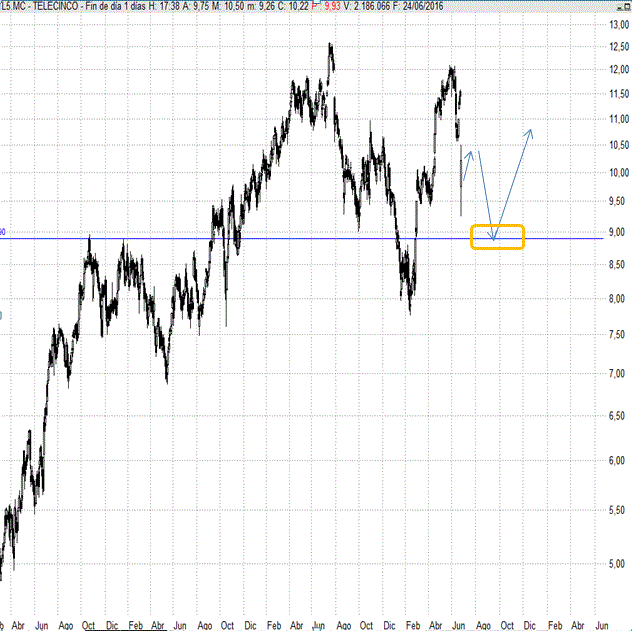The width and height of the screenshot is (632, 631).
Task: Select the 10,50 value on price axis
Action: [619, 145]
